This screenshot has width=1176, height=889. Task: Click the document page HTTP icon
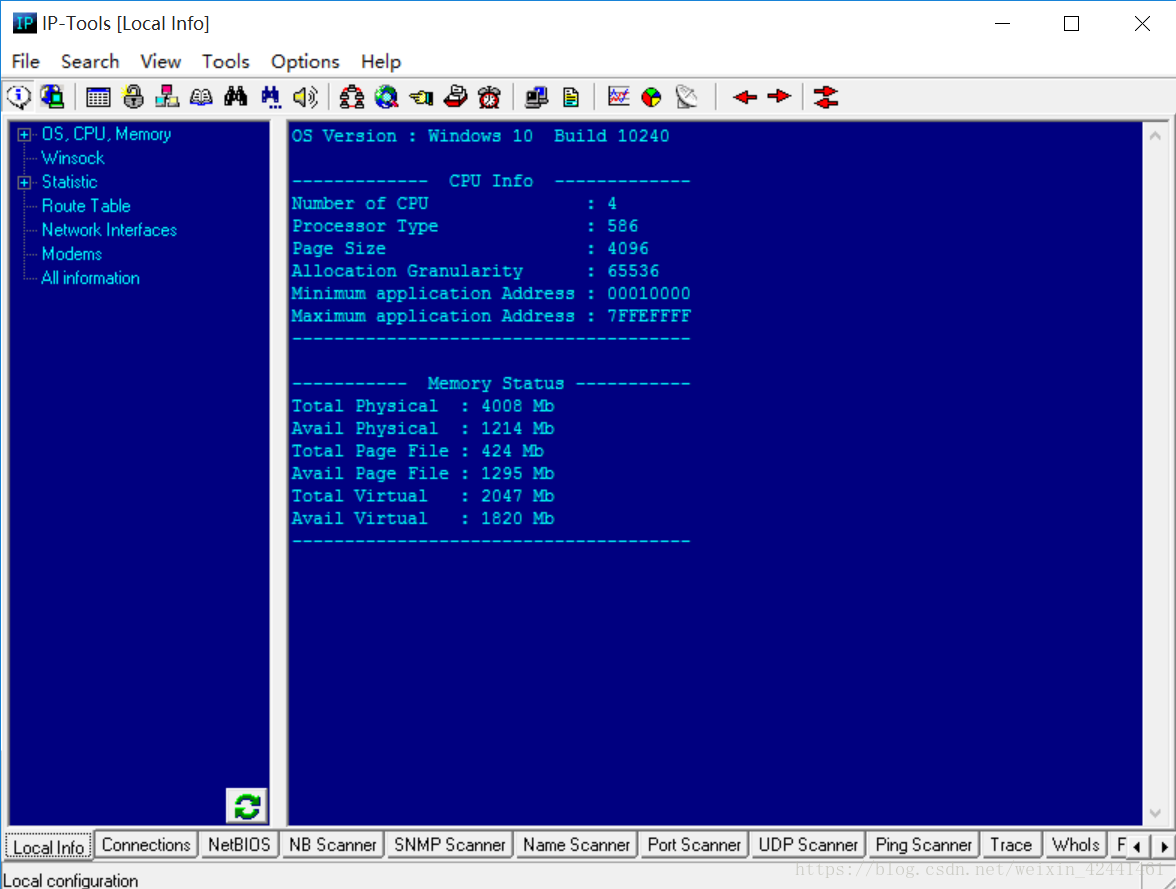[x=571, y=97]
